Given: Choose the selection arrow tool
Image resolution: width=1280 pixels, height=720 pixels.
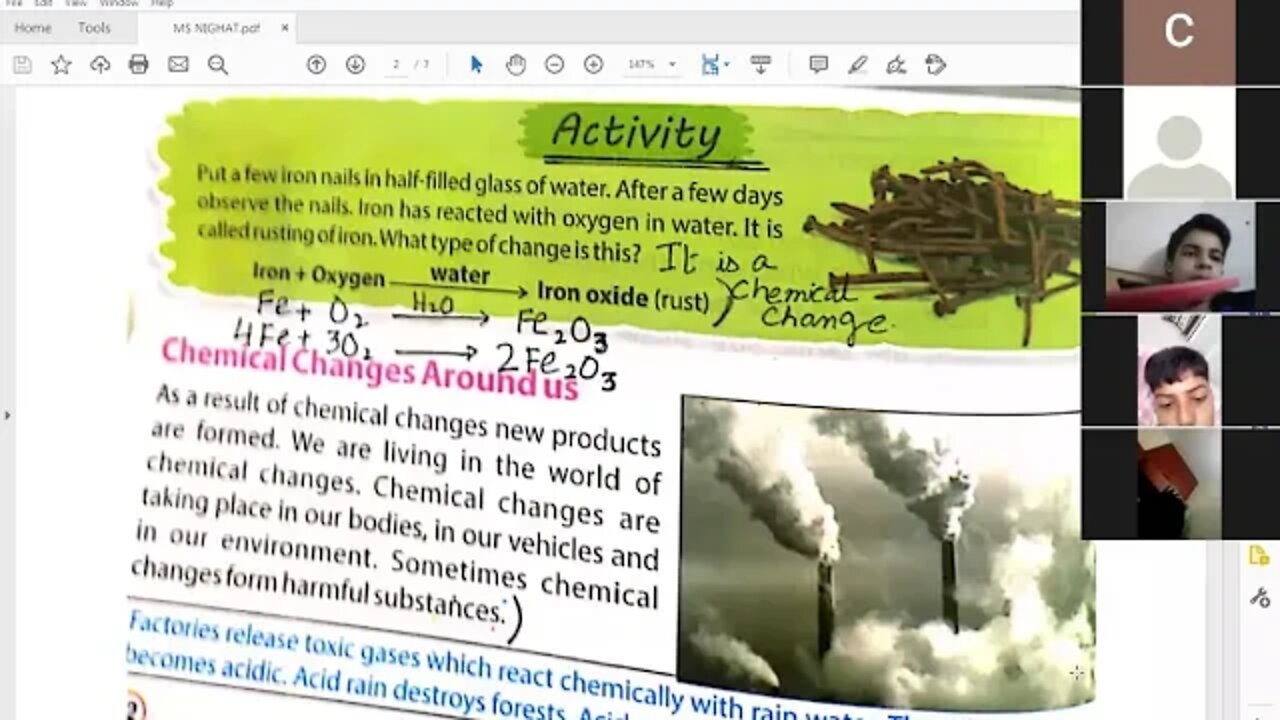Looking at the screenshot, I should [476, 65].
